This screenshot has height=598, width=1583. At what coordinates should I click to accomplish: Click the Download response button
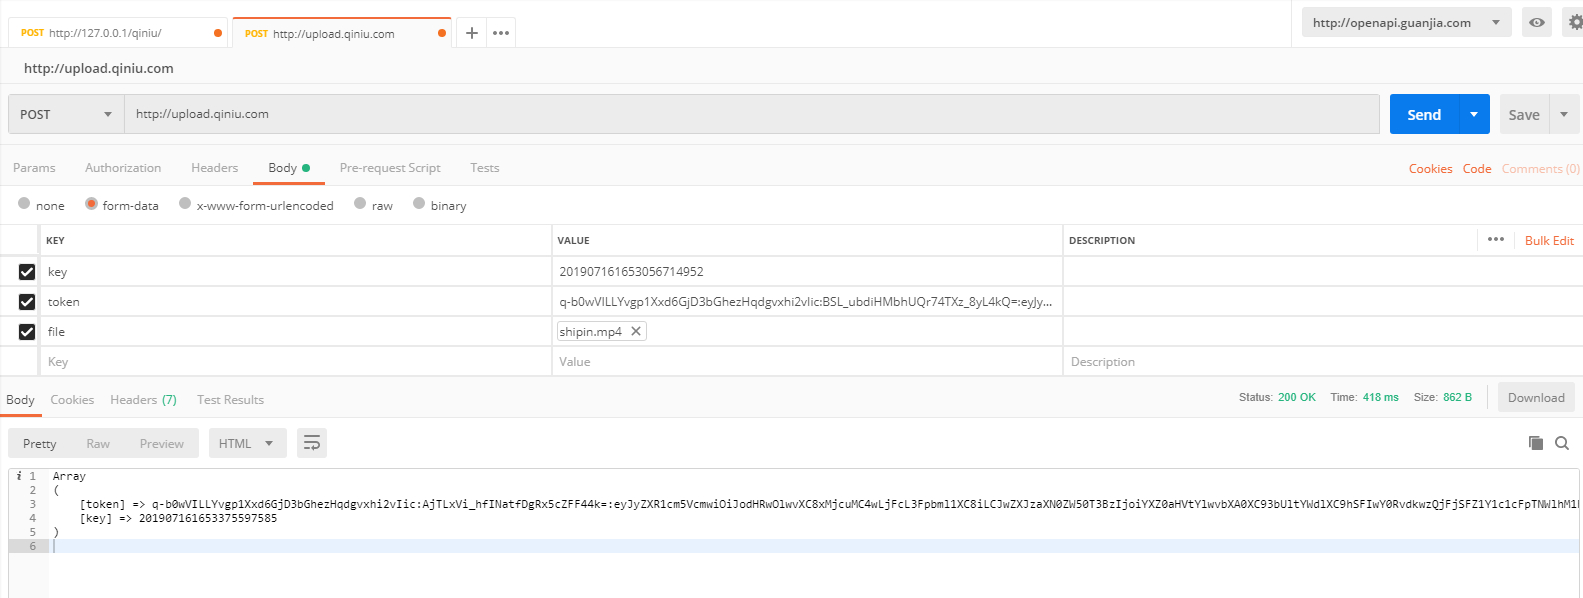[x=1536, y=397]
